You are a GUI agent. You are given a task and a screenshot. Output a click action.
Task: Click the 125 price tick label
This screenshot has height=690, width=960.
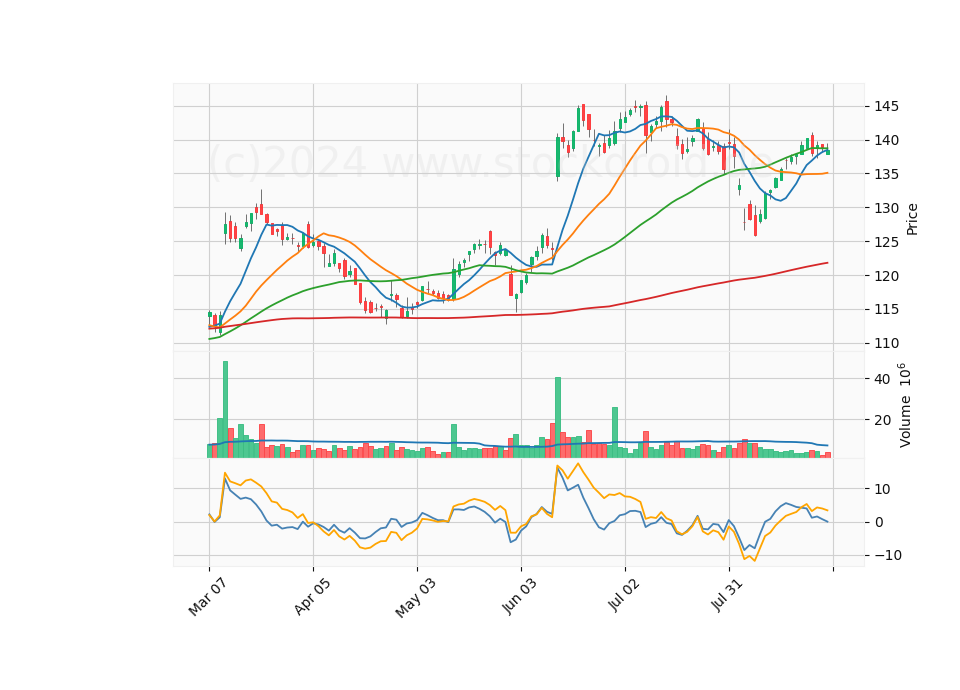click(886, 242)
